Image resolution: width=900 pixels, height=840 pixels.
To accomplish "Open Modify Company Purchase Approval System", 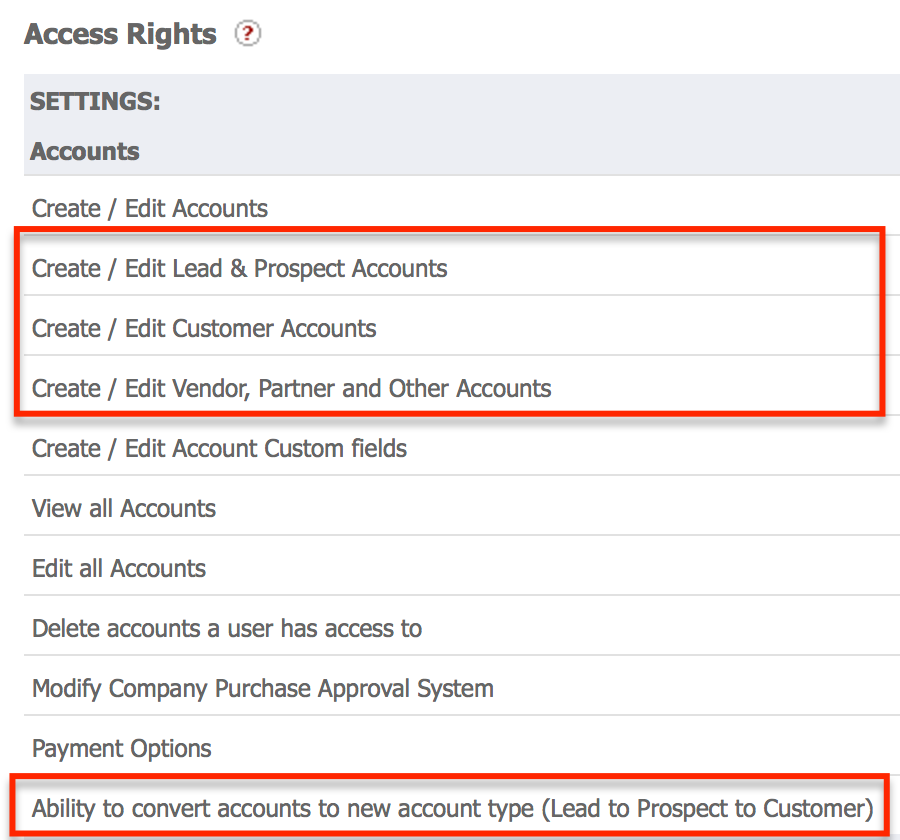I will (263, 689).
